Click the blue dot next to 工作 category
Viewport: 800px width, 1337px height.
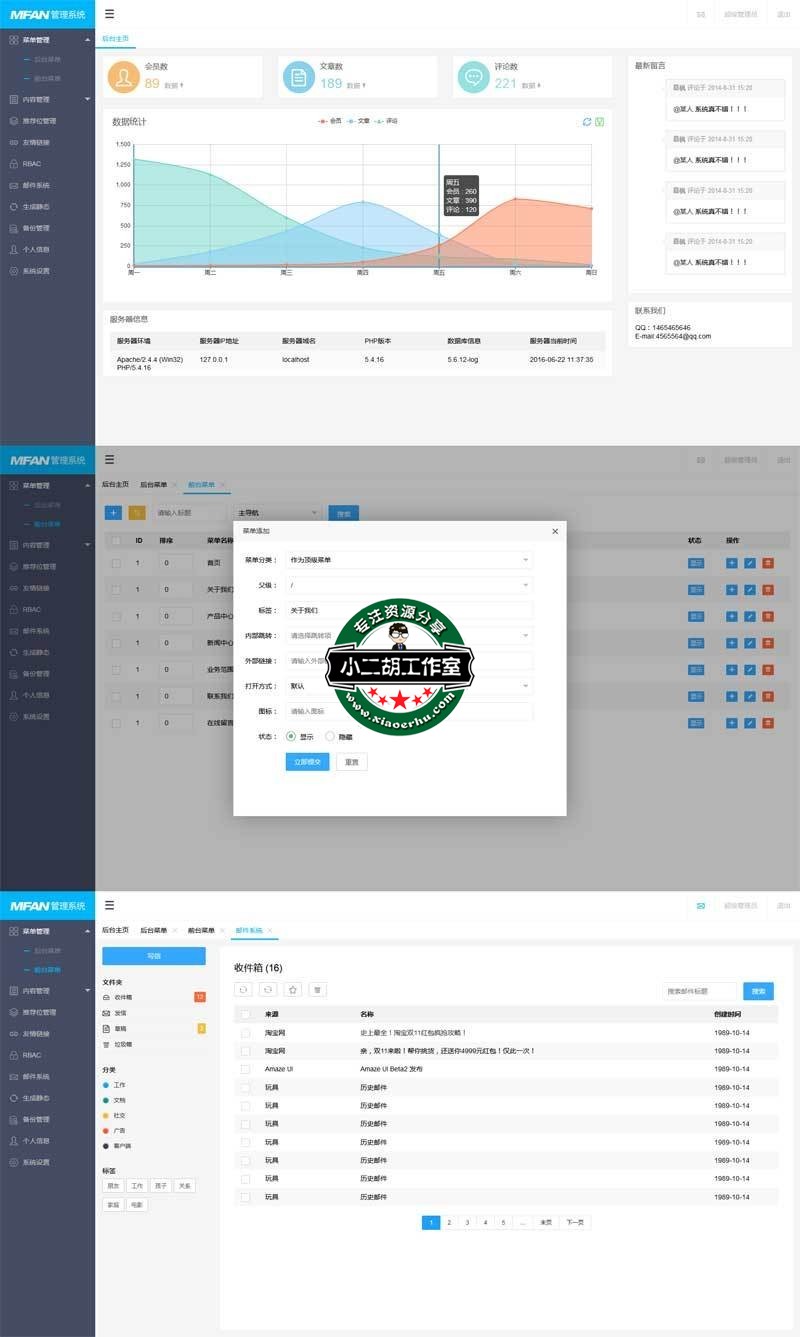tap(106, 1085)
